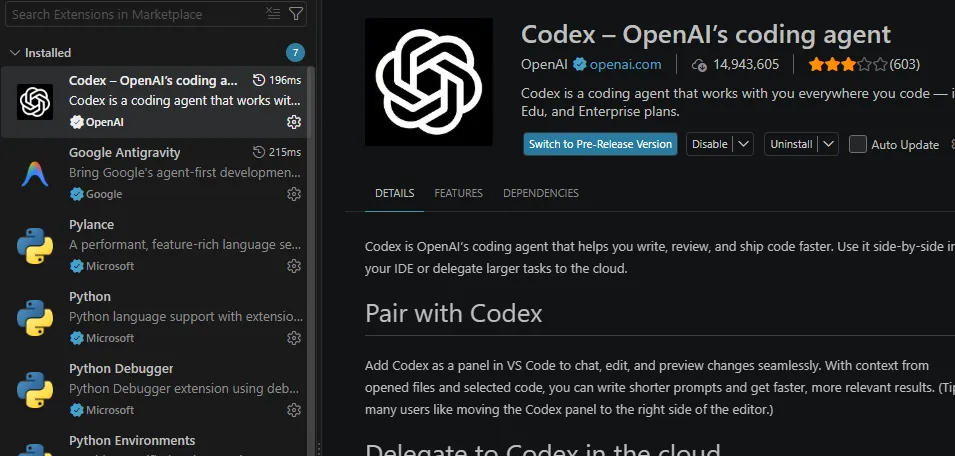Click verified badge beside Pylance's Microsoft publisher
The image size is (955, 456).
[x=76, y=265]
